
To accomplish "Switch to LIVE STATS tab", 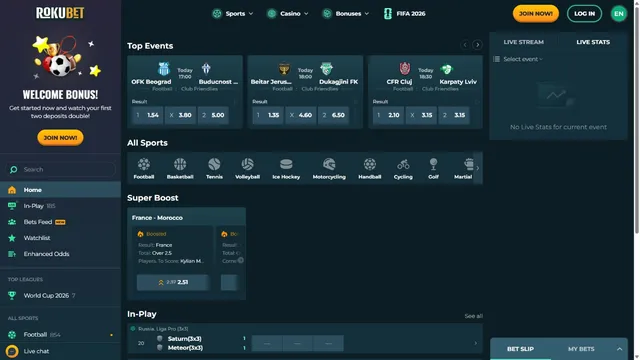I will (593, 42).
